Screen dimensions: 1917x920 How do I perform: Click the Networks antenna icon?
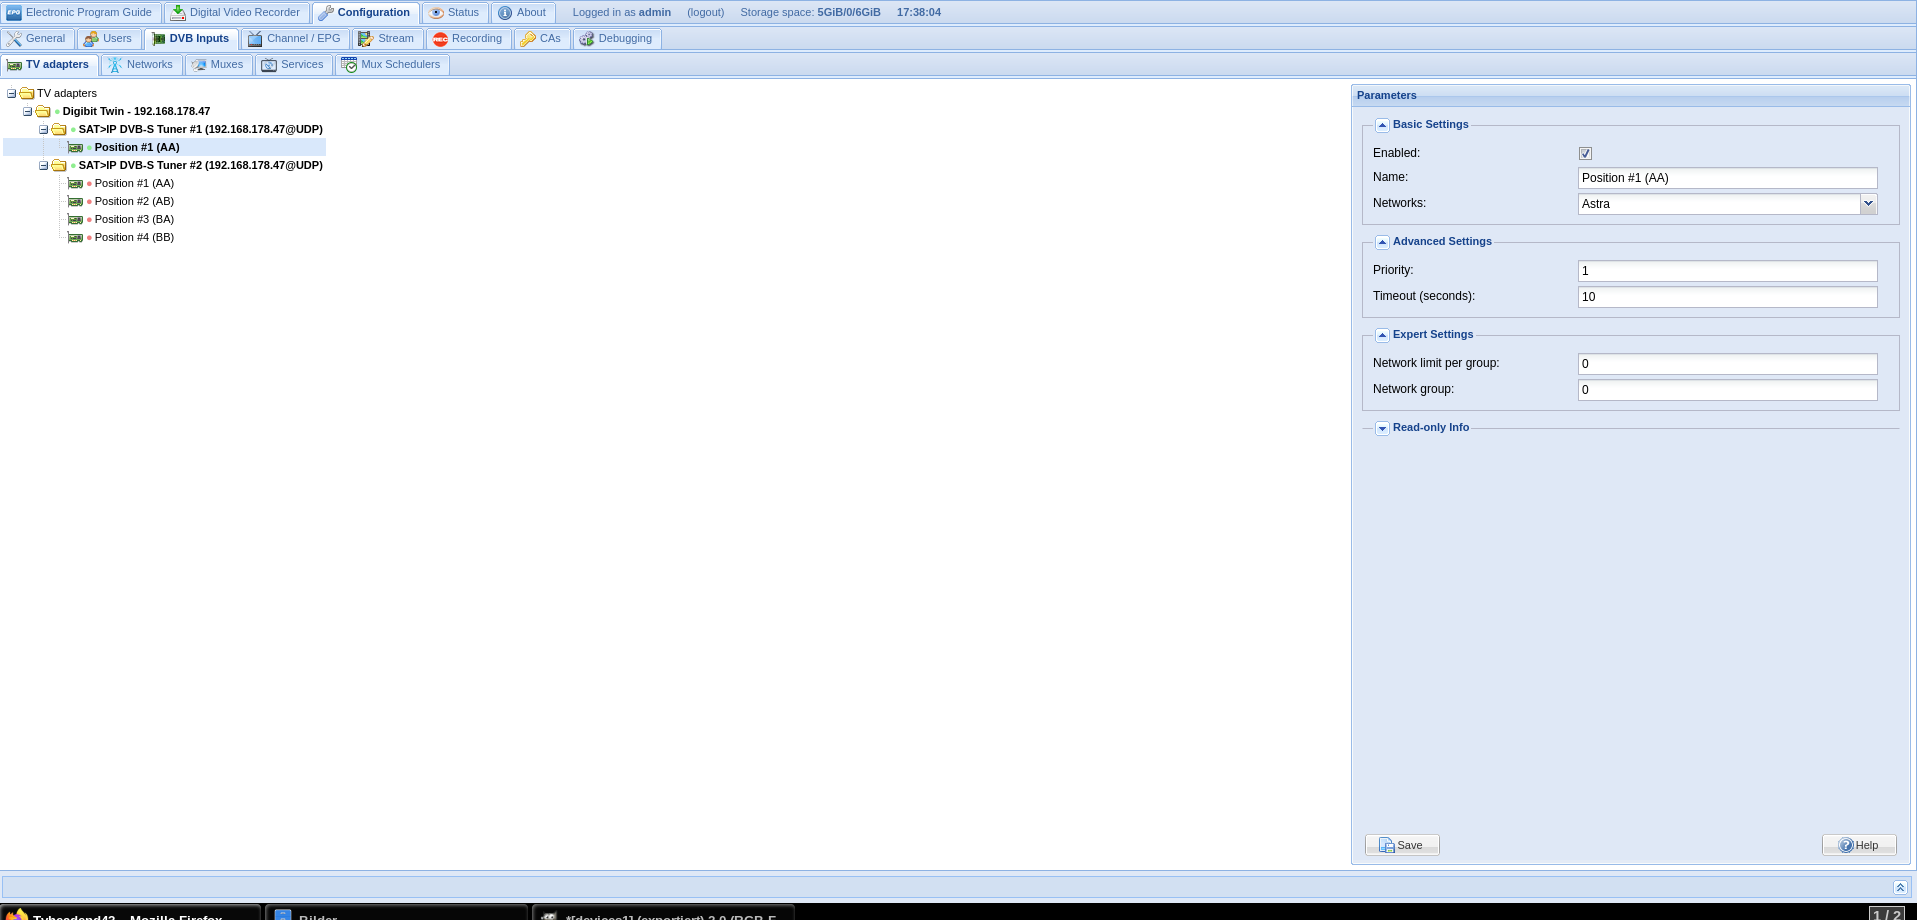(115, 65)
